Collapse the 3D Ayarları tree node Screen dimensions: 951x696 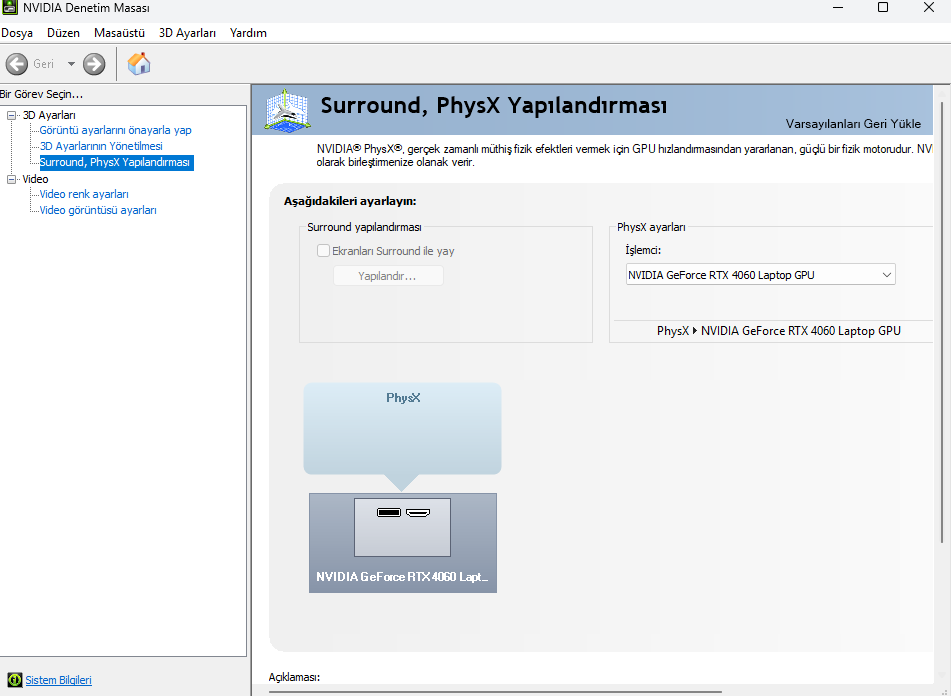point(11,115)
